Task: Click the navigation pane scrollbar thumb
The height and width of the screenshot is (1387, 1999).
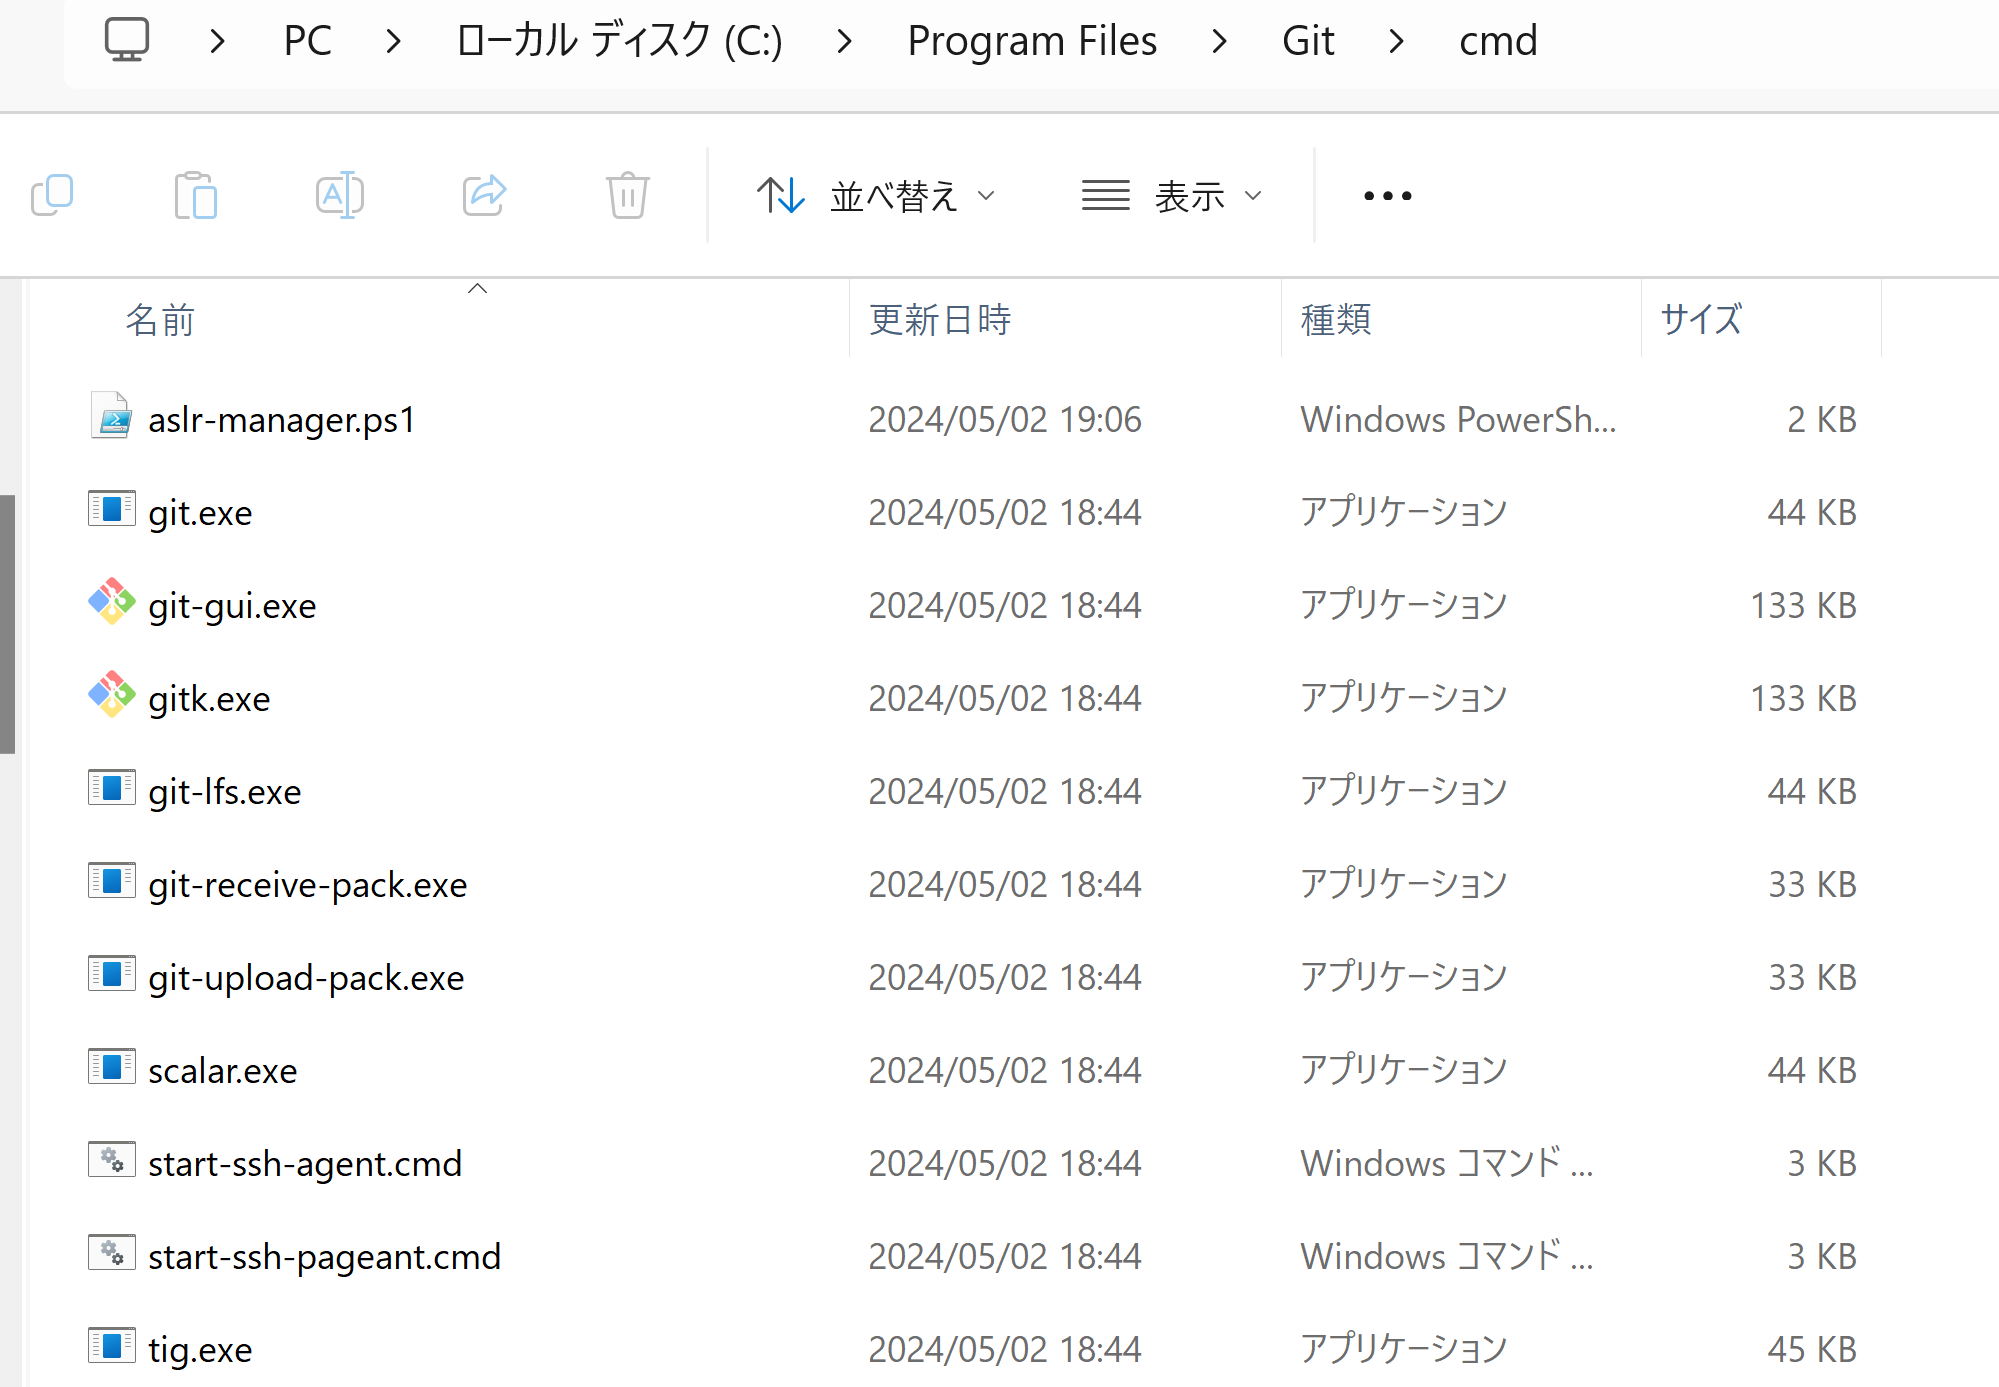Action: point(7,624)
